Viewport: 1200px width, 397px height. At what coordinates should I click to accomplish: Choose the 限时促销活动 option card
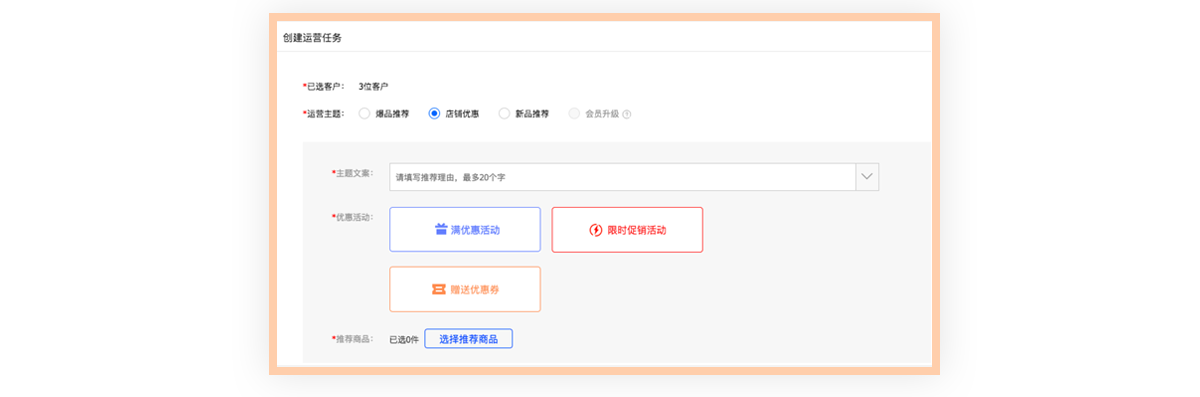(627, 230)
